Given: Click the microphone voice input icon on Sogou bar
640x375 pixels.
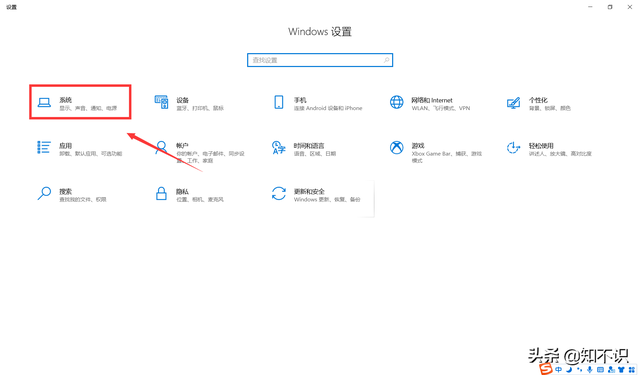Looking at the screenshot, I should 590,370.
